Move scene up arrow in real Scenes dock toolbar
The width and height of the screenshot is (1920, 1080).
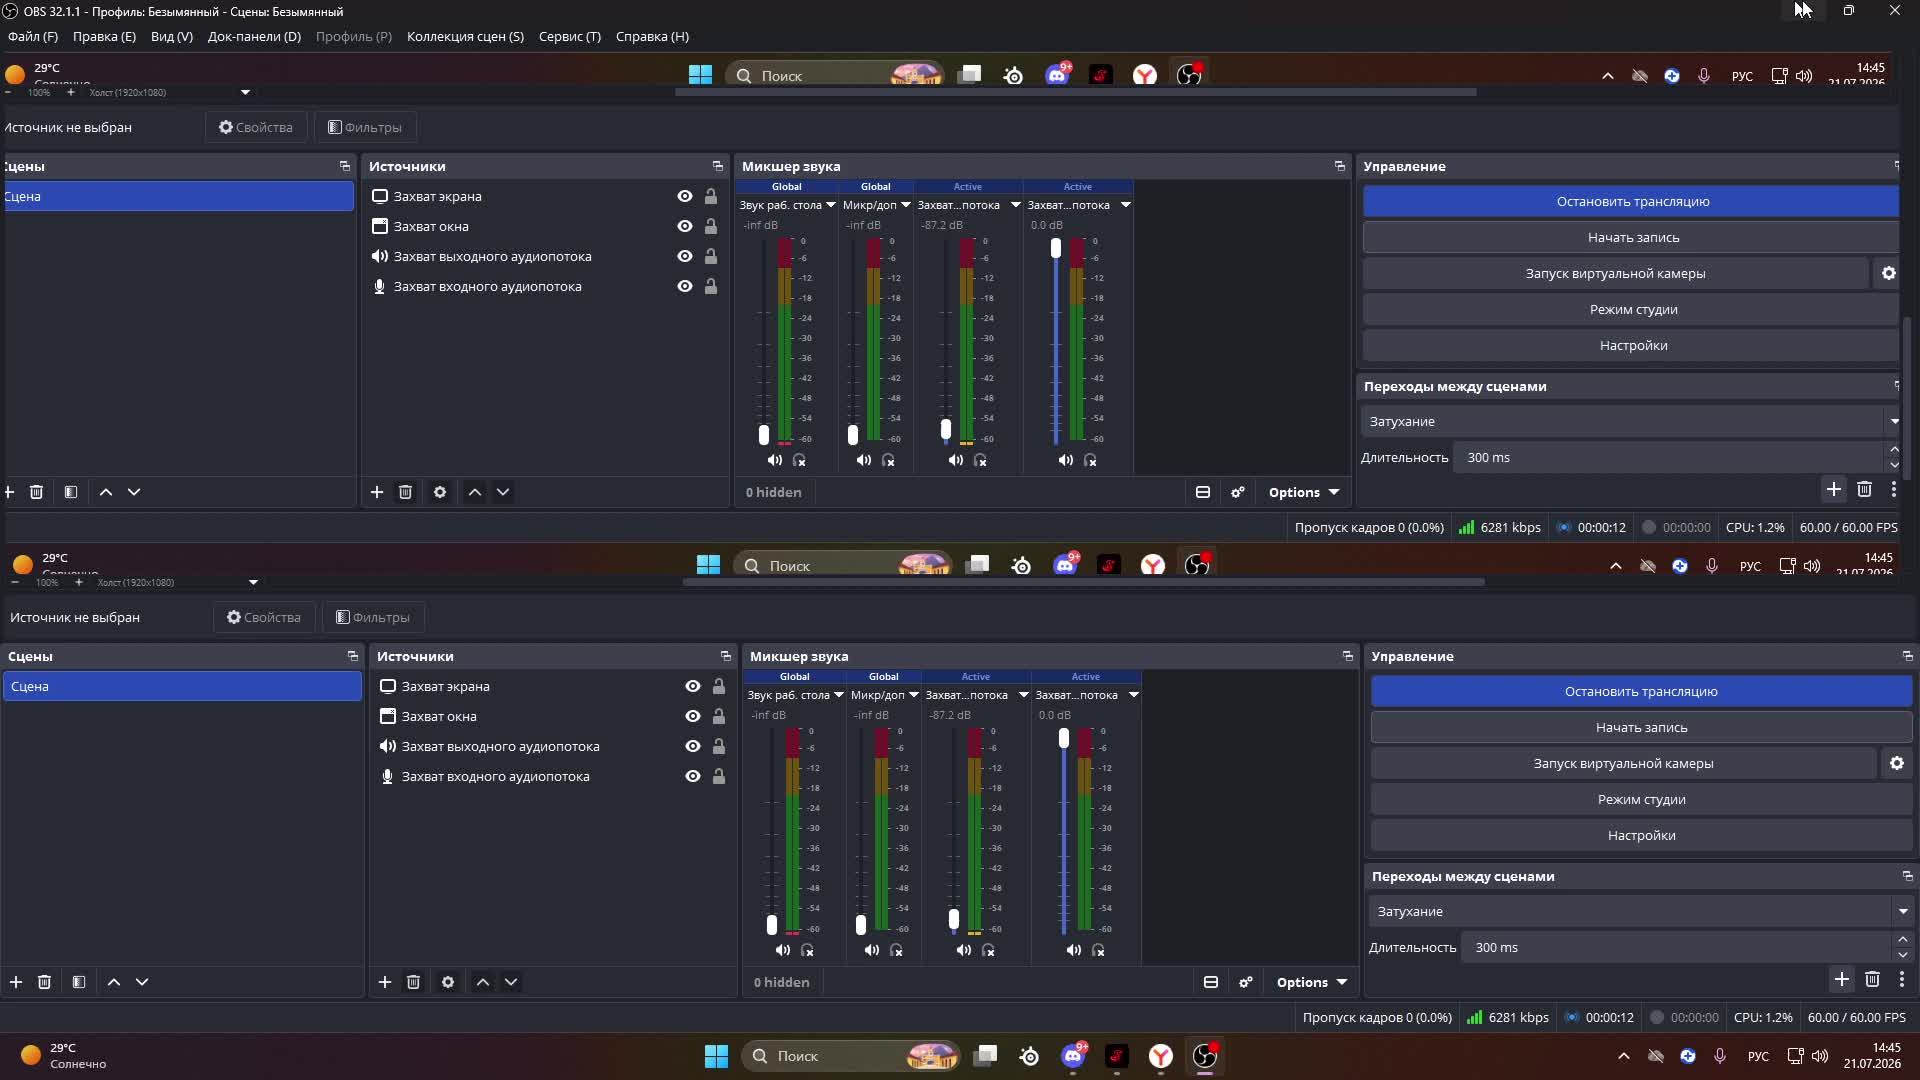coord(114,982)
